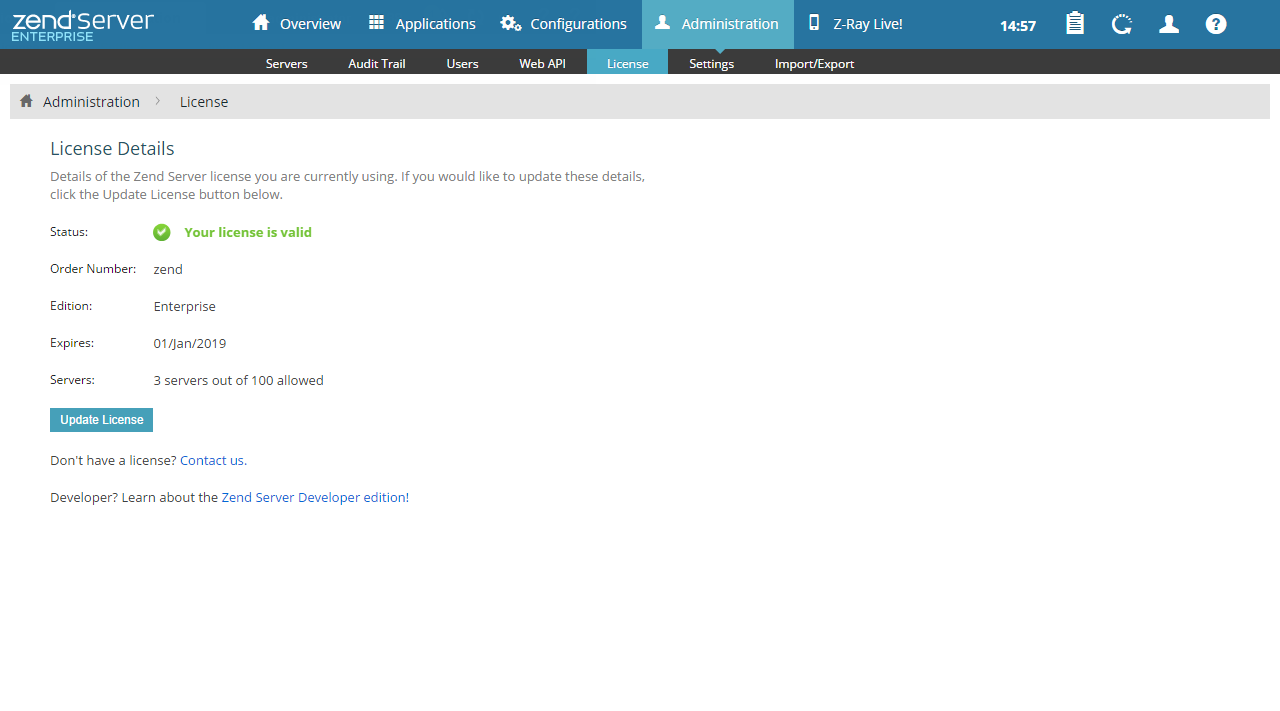
Task: Open Zend Server Developer edition link
Action: 313,498
